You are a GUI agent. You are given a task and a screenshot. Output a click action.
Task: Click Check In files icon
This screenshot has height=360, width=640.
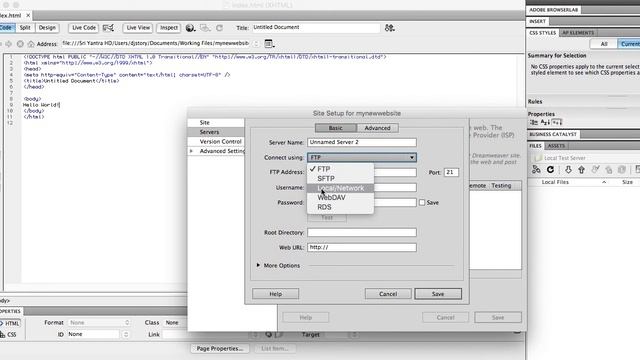click(x=609, y=169)
